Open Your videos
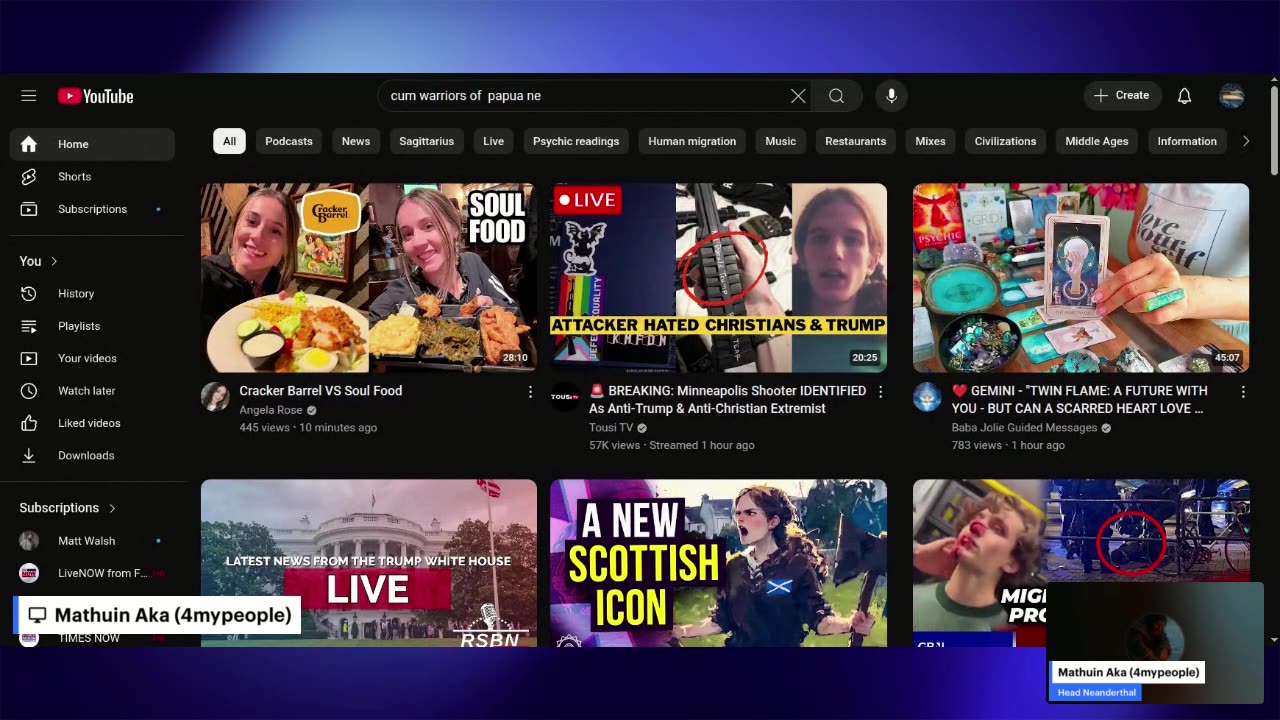 [93, 358]
